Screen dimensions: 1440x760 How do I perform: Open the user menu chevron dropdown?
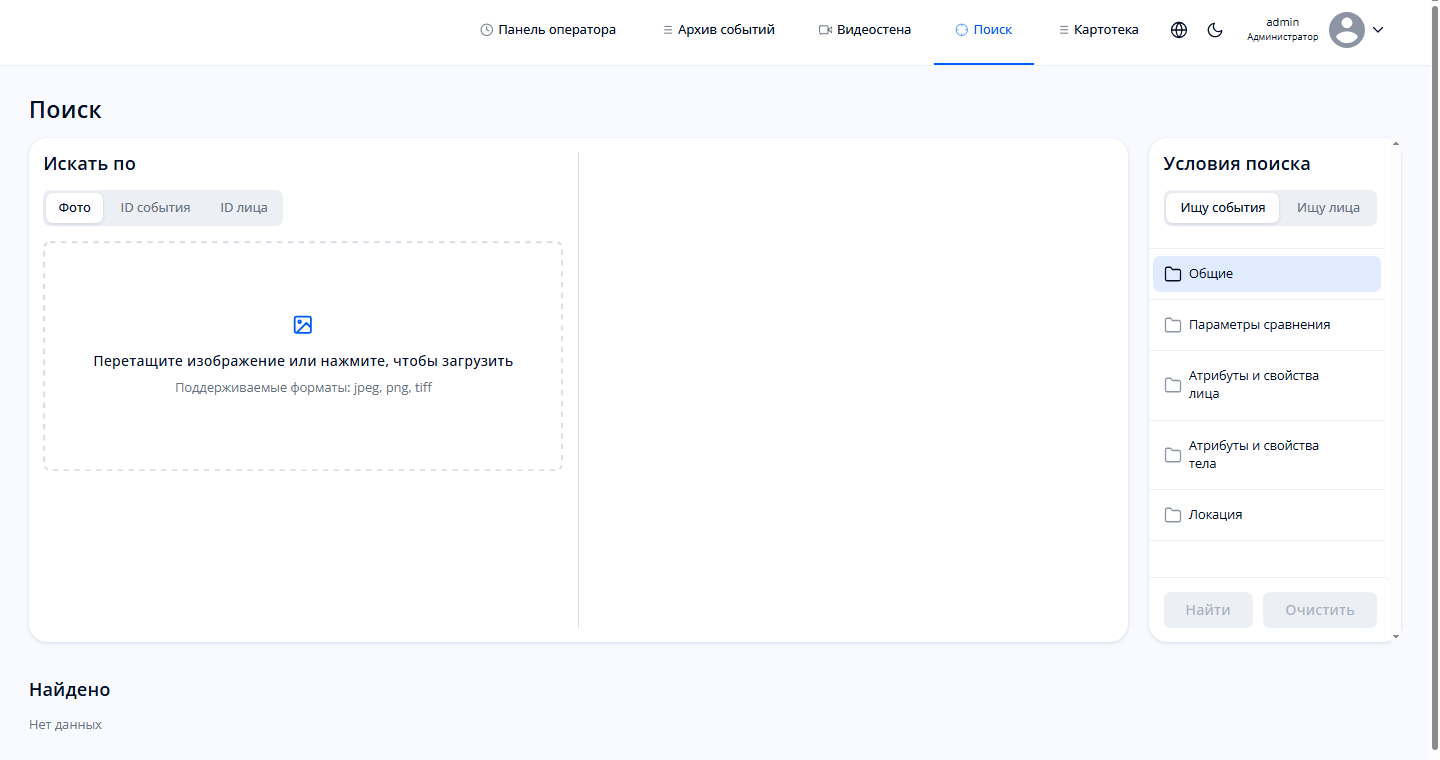point(1378,30)
